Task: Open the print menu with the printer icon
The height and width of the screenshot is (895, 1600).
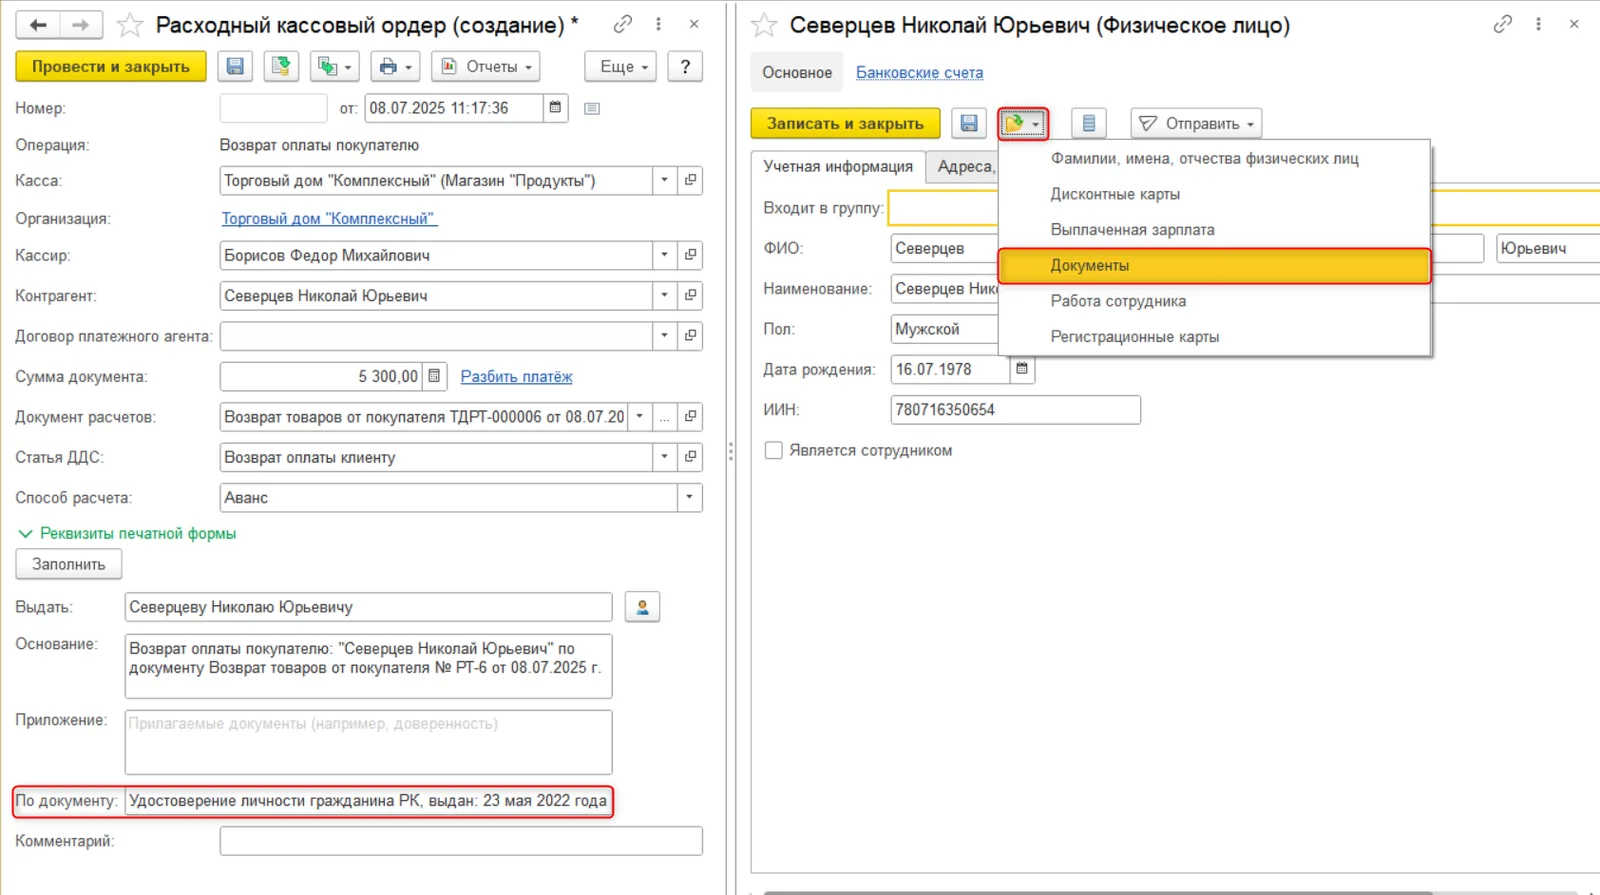Action: click(x=396, y=67)
